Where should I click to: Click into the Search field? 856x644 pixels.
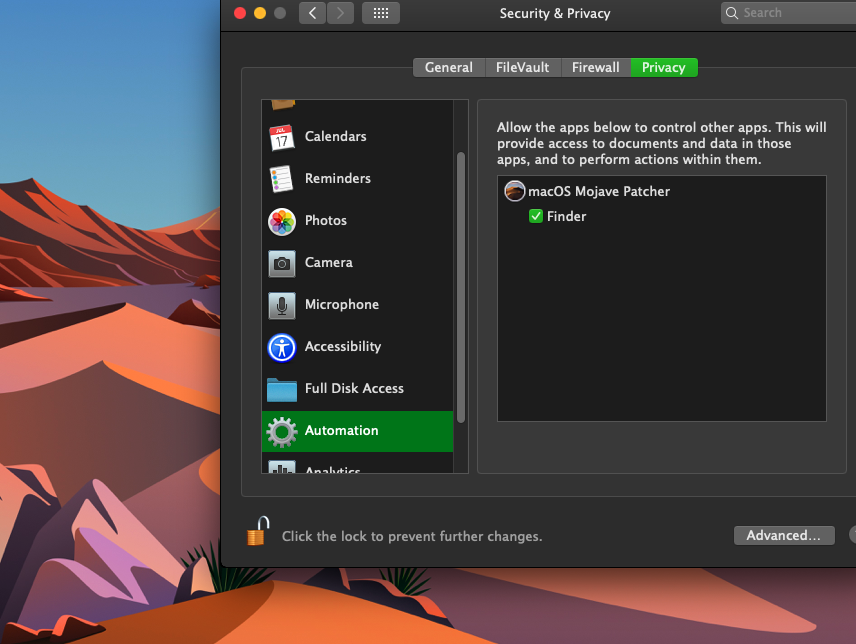point(788,13)
